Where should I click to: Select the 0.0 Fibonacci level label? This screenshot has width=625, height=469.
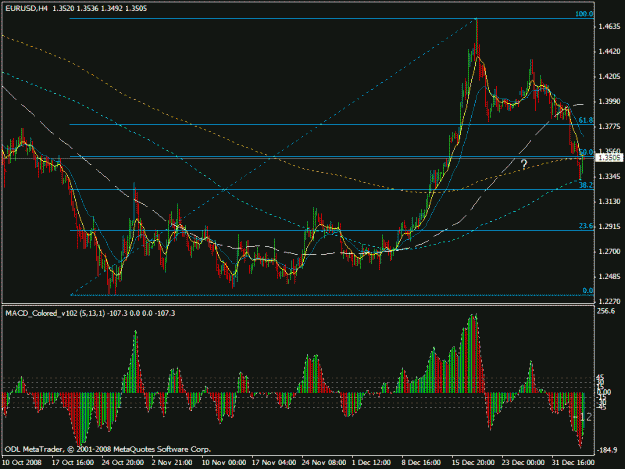pos(588,290)
